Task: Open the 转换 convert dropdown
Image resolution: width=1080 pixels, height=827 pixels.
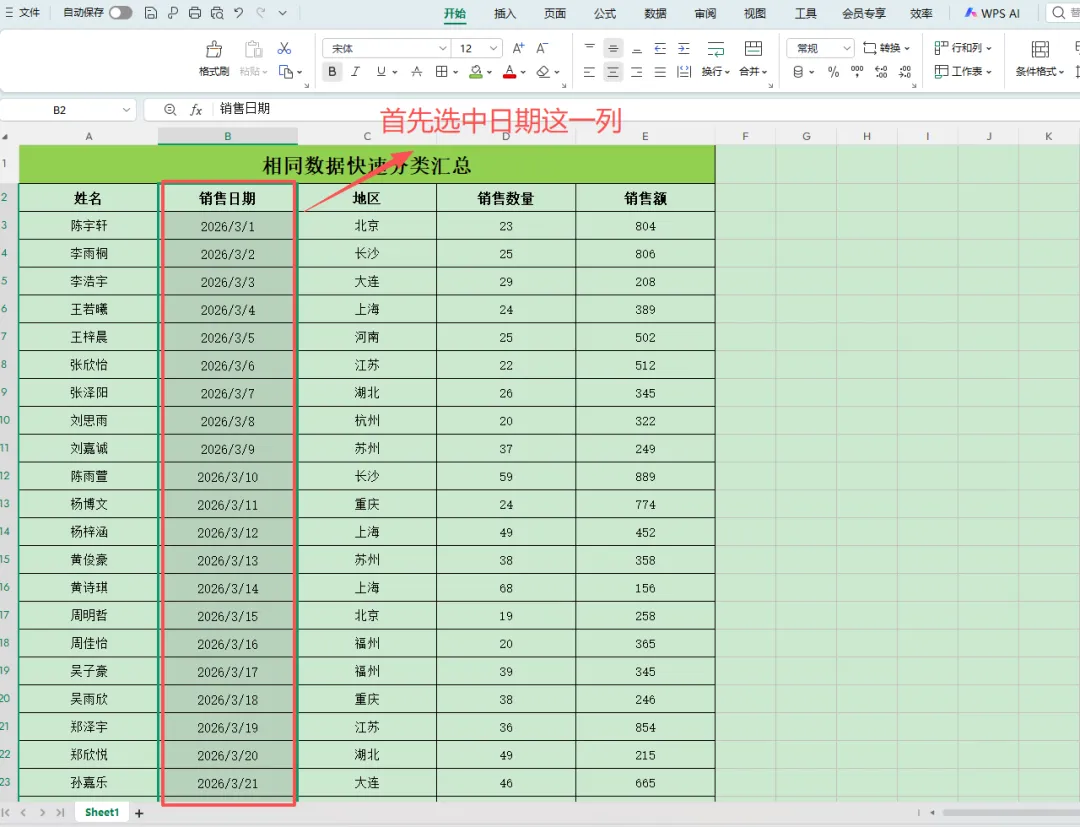Action: [x=886, y=48]
